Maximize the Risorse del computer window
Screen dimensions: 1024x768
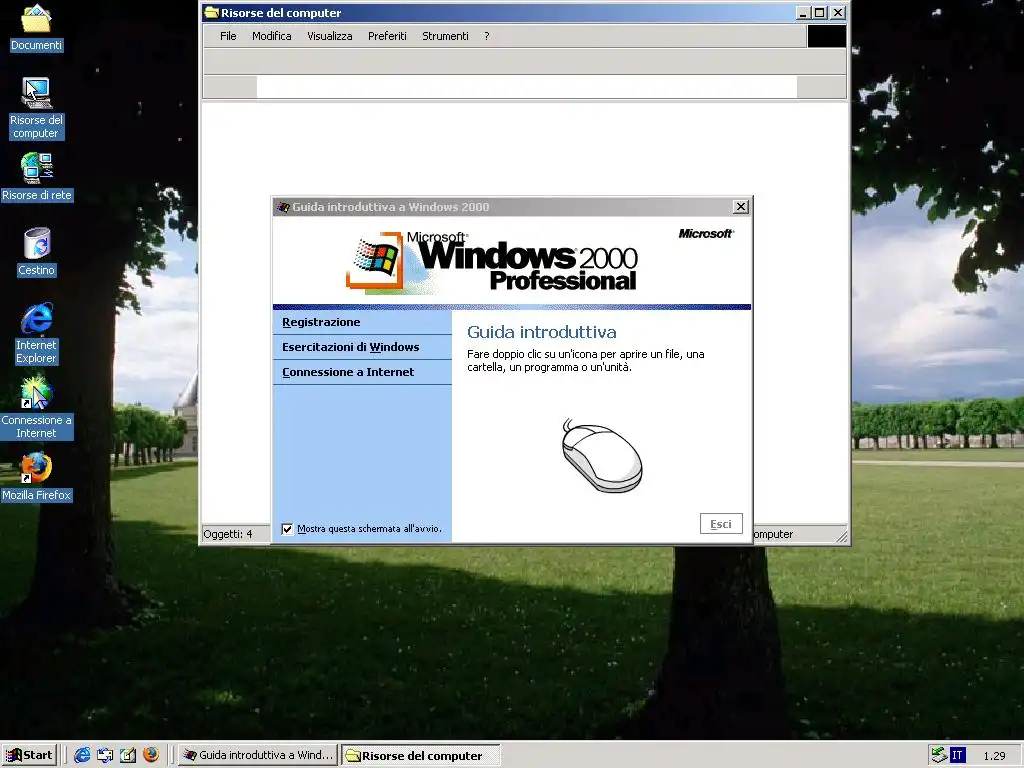point(820,12)
